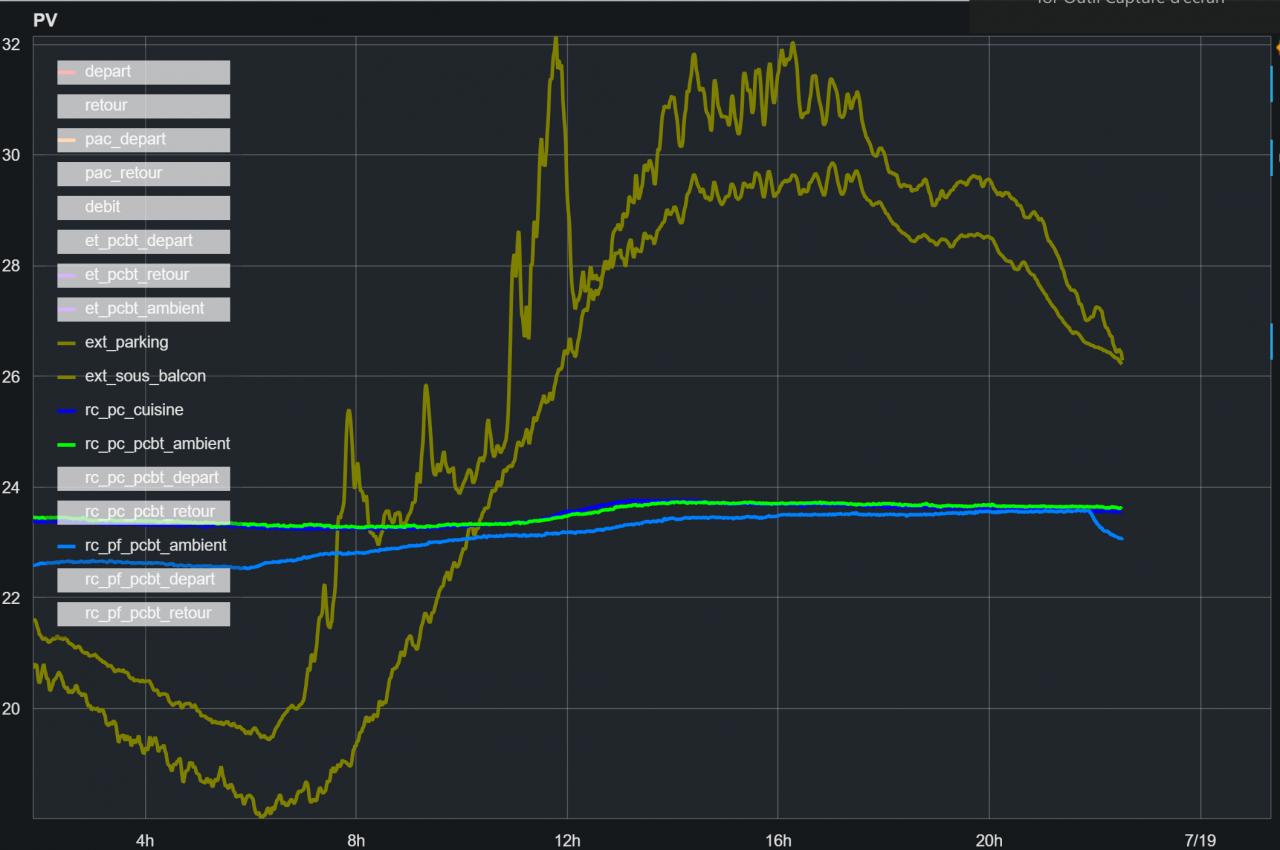Screen dimensions: 1280x850
Task: Select the 24 y-axis tick label
Action: point(12,487)
